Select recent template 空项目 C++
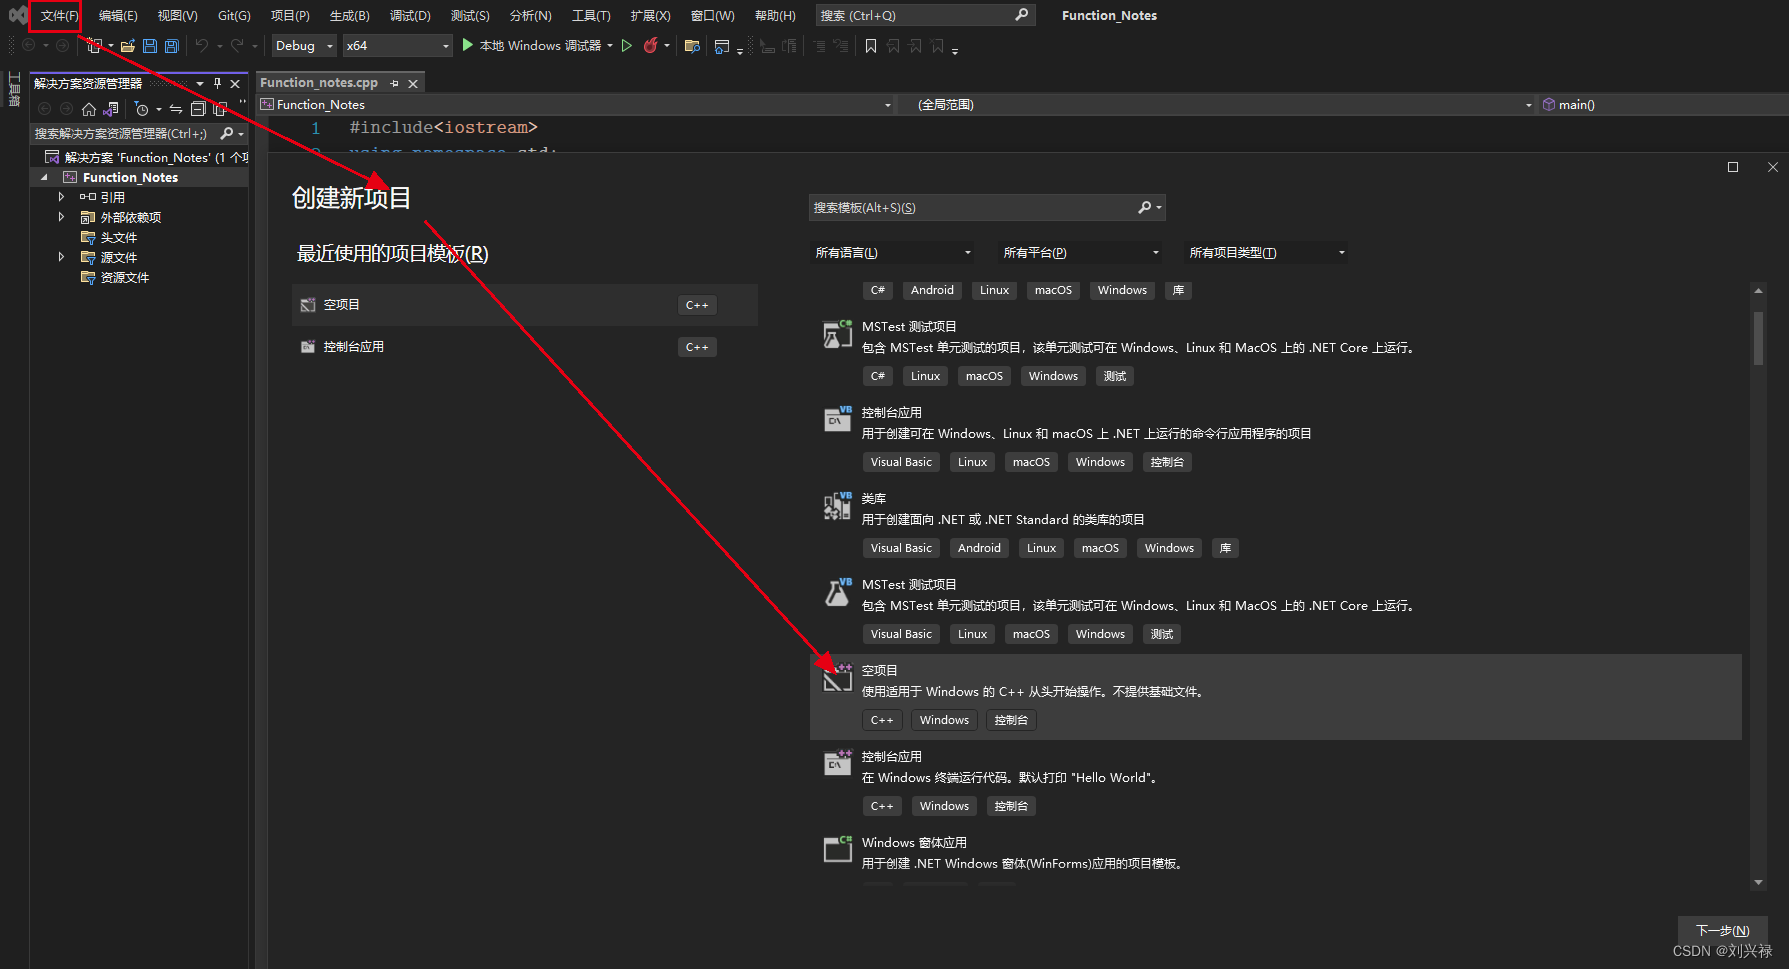The image size is (1789, 969). coord(524,305)
